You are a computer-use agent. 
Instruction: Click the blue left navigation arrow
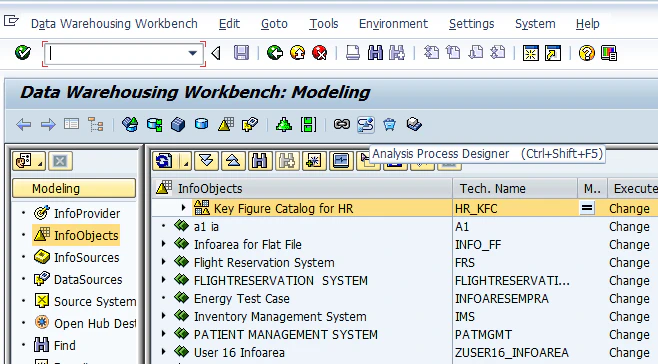pyautogui.click(x=24, y=125)
